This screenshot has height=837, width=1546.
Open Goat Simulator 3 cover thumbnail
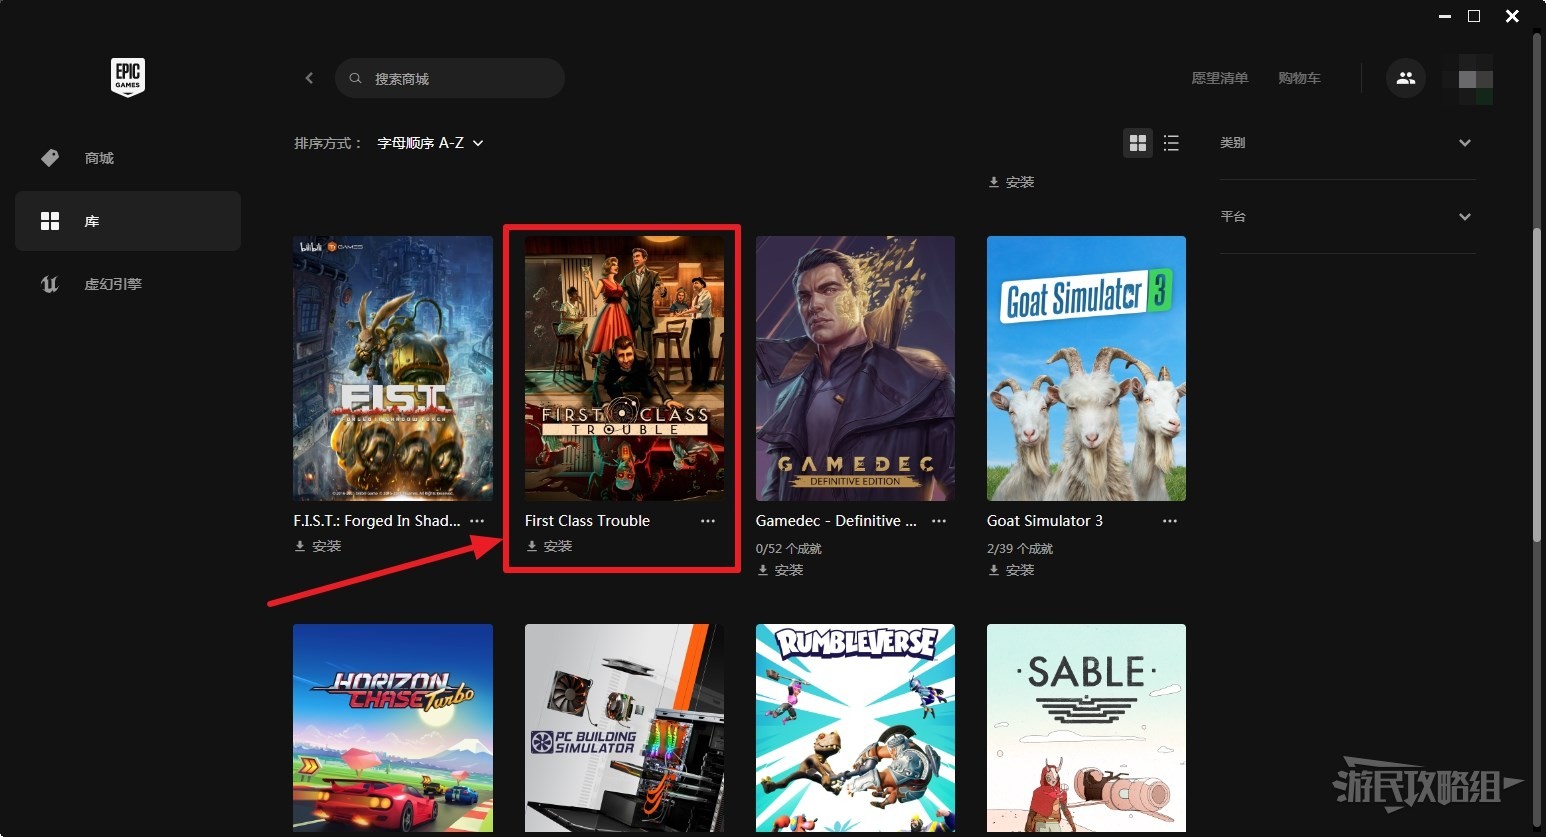tap(1086, 368)
